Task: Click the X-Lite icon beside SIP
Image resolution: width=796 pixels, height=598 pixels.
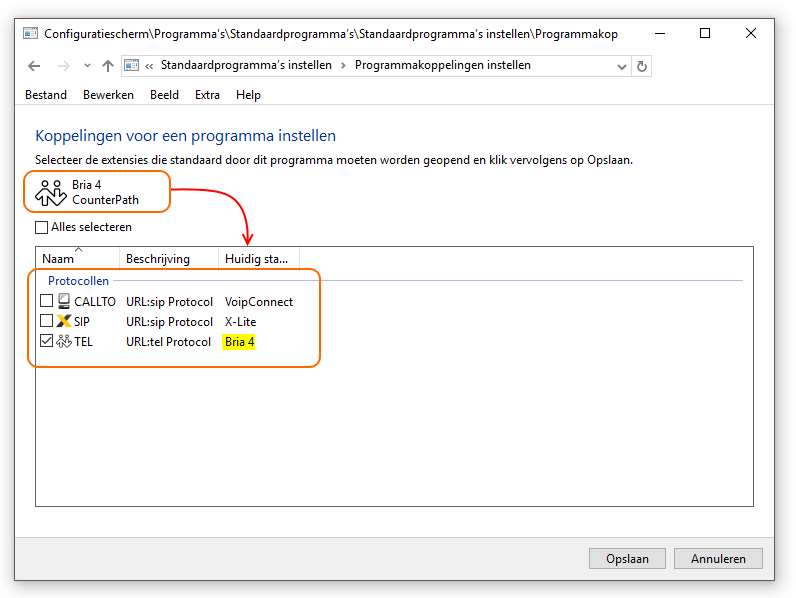Action: [x=64, y=321]
